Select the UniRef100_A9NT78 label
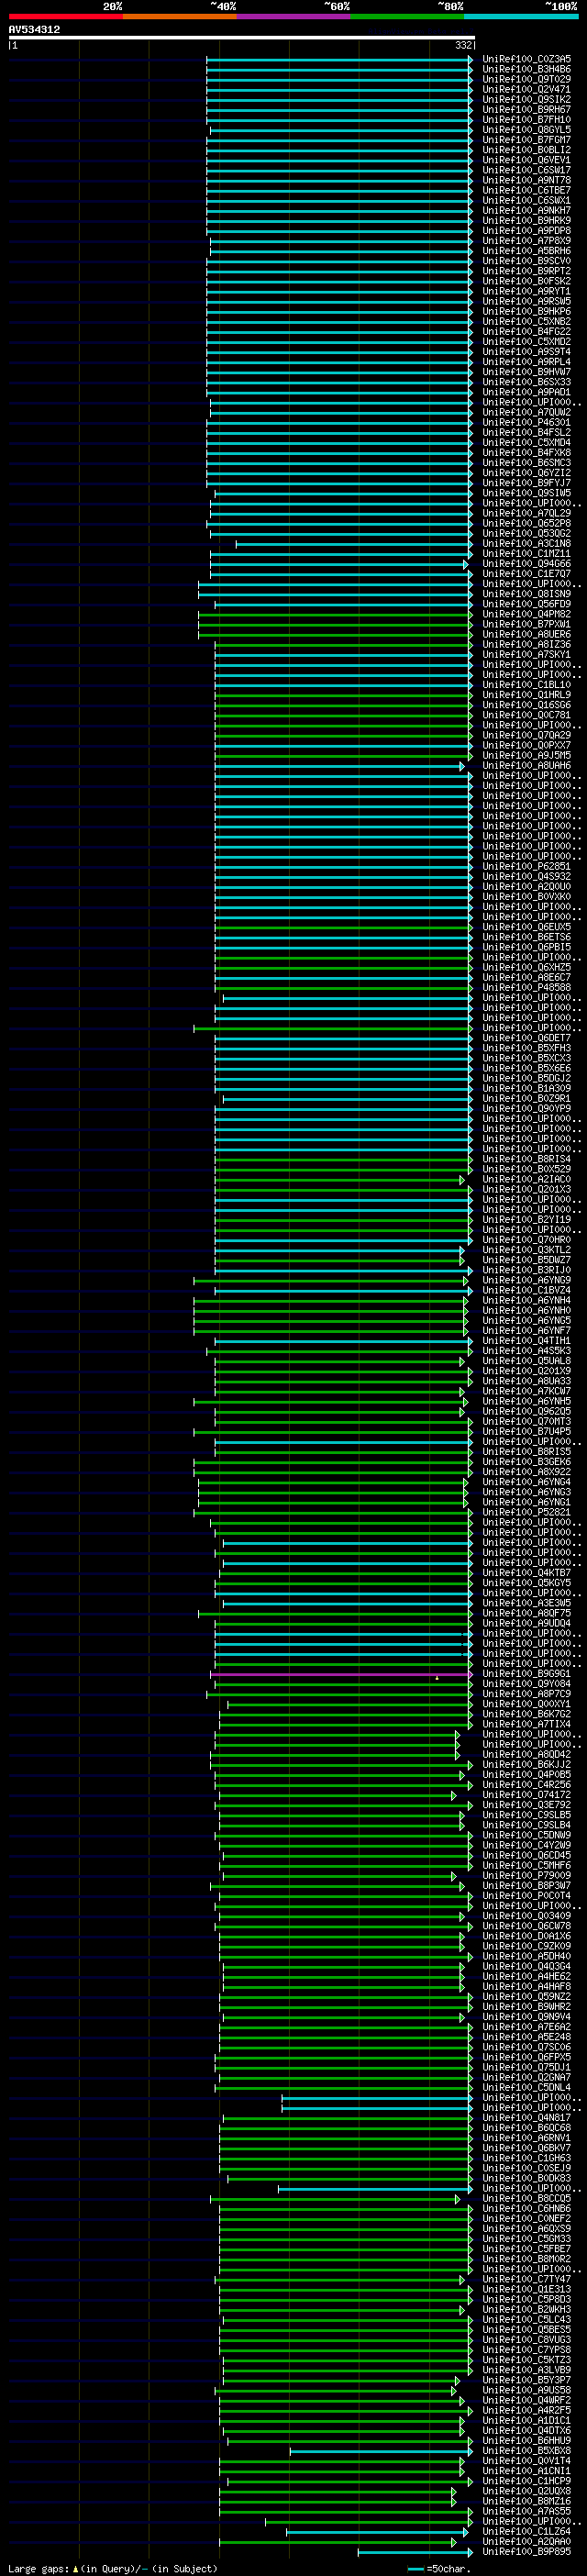This screenshot has height=2576, width=587. coord(527,180)
